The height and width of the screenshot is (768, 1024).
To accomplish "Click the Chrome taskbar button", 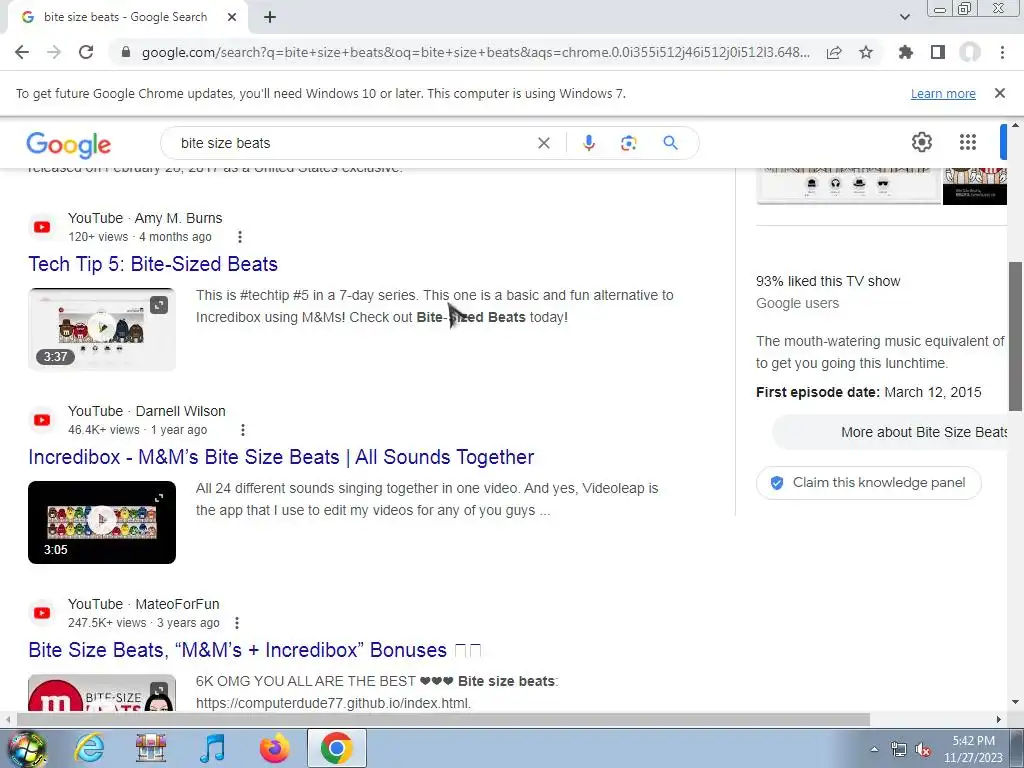I will click(336, 748).
